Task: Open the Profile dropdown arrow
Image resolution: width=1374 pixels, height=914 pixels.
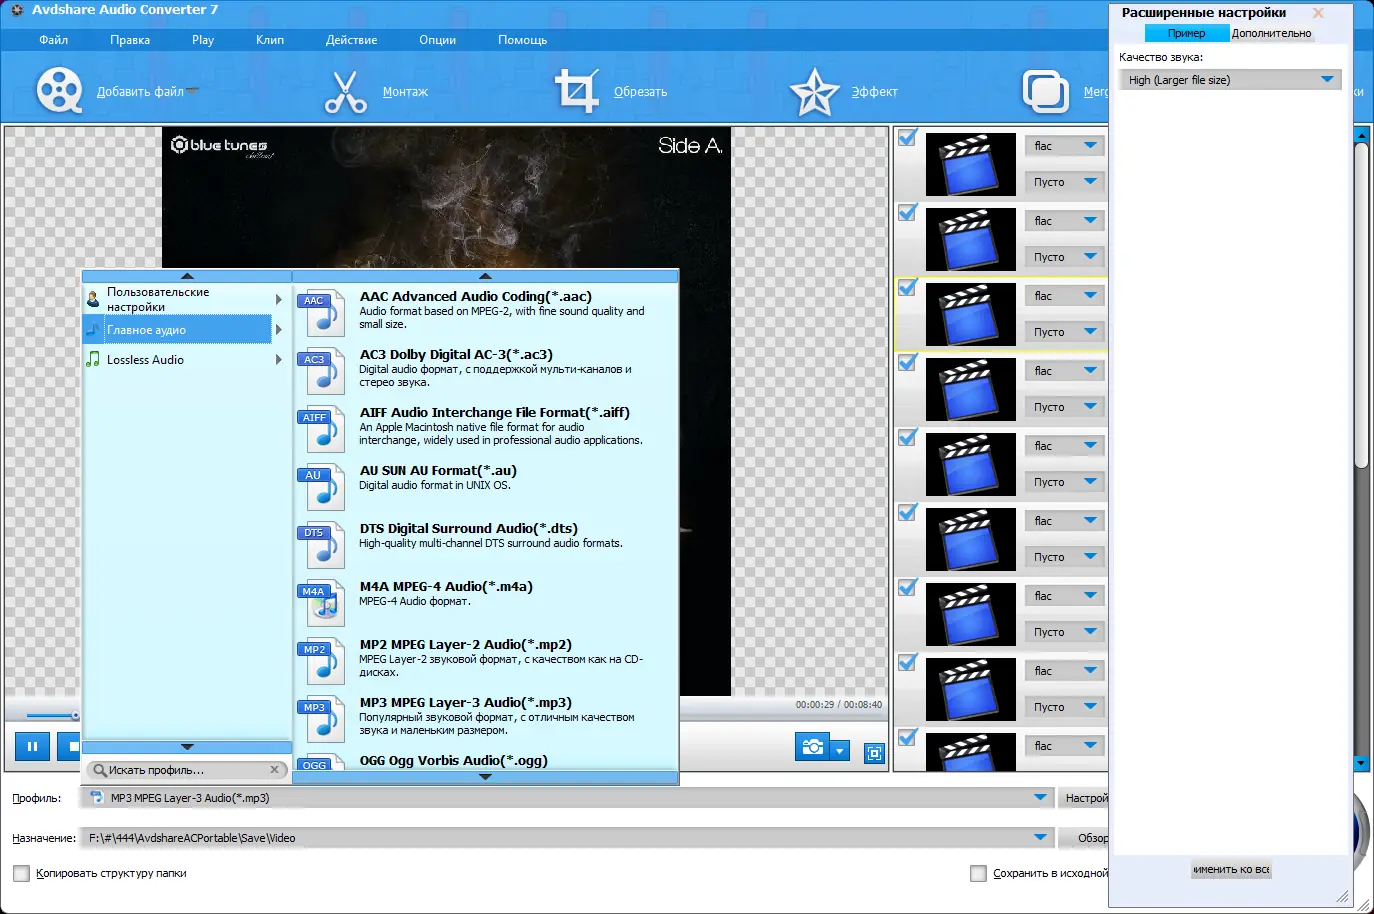Action: click(x=1040, y=797)
